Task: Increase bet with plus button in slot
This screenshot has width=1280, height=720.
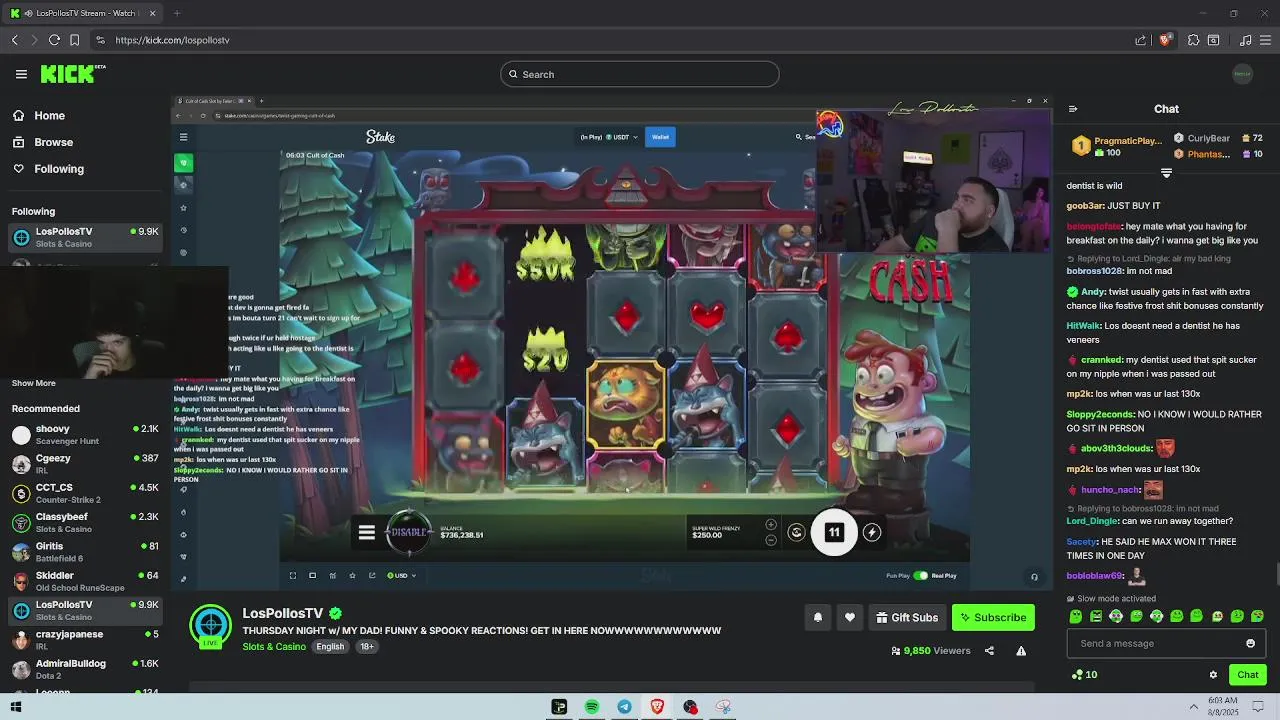Action: (770, 524)
